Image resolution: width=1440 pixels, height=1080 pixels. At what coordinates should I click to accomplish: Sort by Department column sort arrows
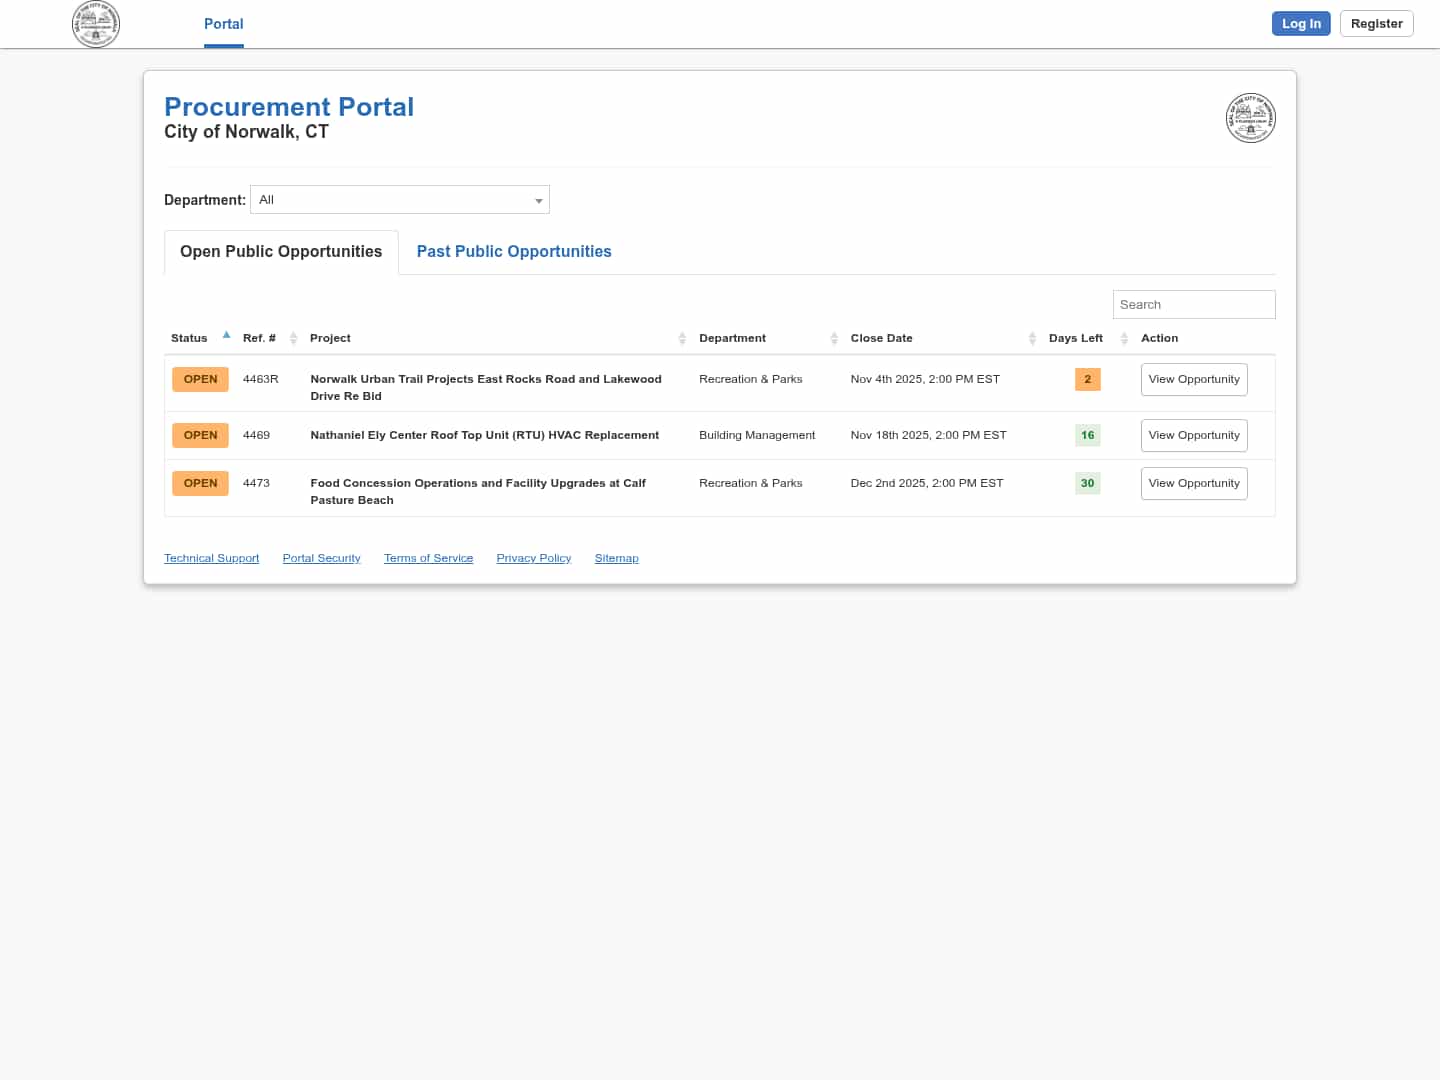click(x=834, y=338)
